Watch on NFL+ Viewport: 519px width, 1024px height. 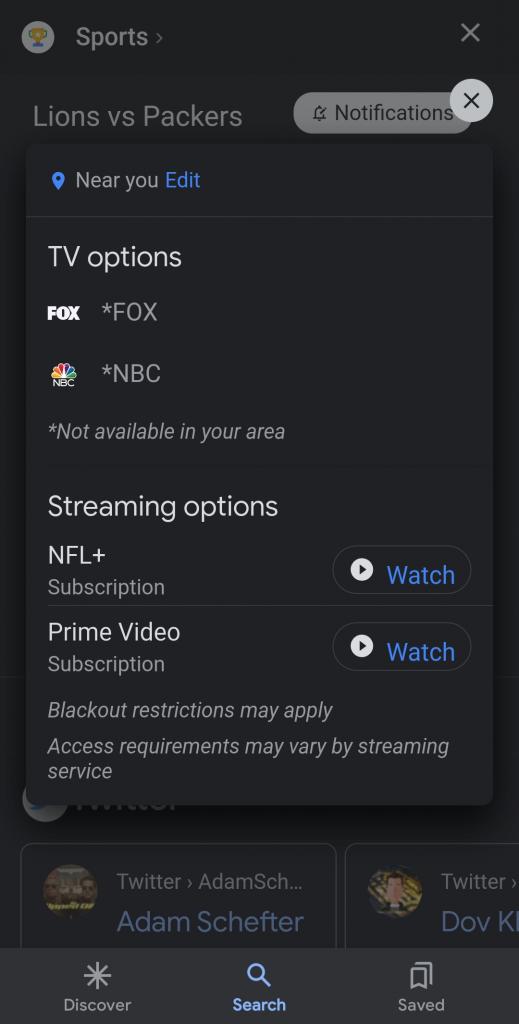tap(401, 570)
